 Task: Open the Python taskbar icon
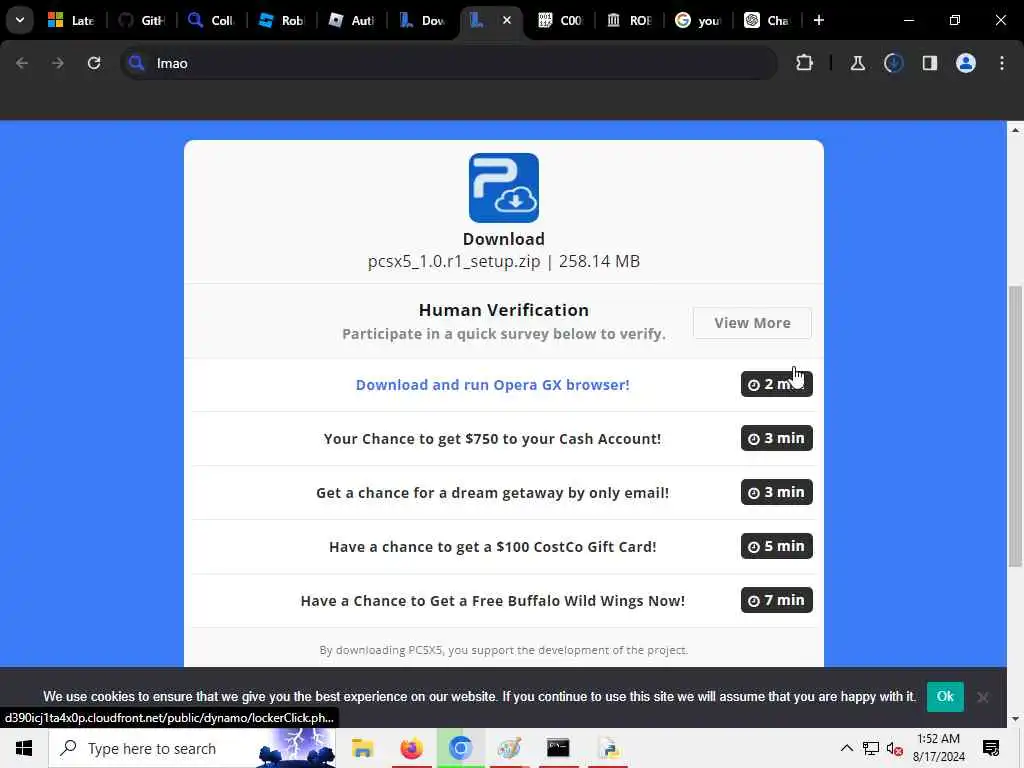(x=608, y=748)
